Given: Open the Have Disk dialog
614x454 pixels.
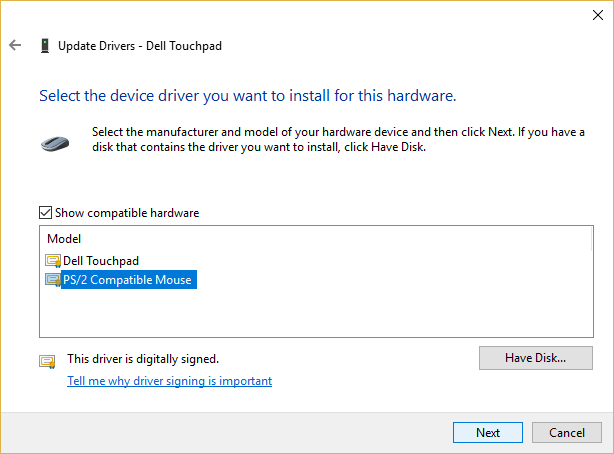Looking at the screenshot, I should click(x=536, y=358).
